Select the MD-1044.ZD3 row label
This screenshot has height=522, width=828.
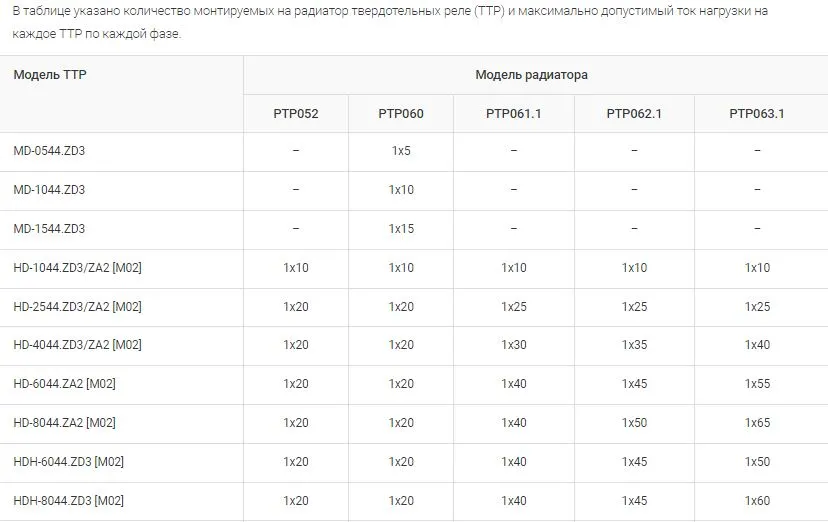point(49,190)
